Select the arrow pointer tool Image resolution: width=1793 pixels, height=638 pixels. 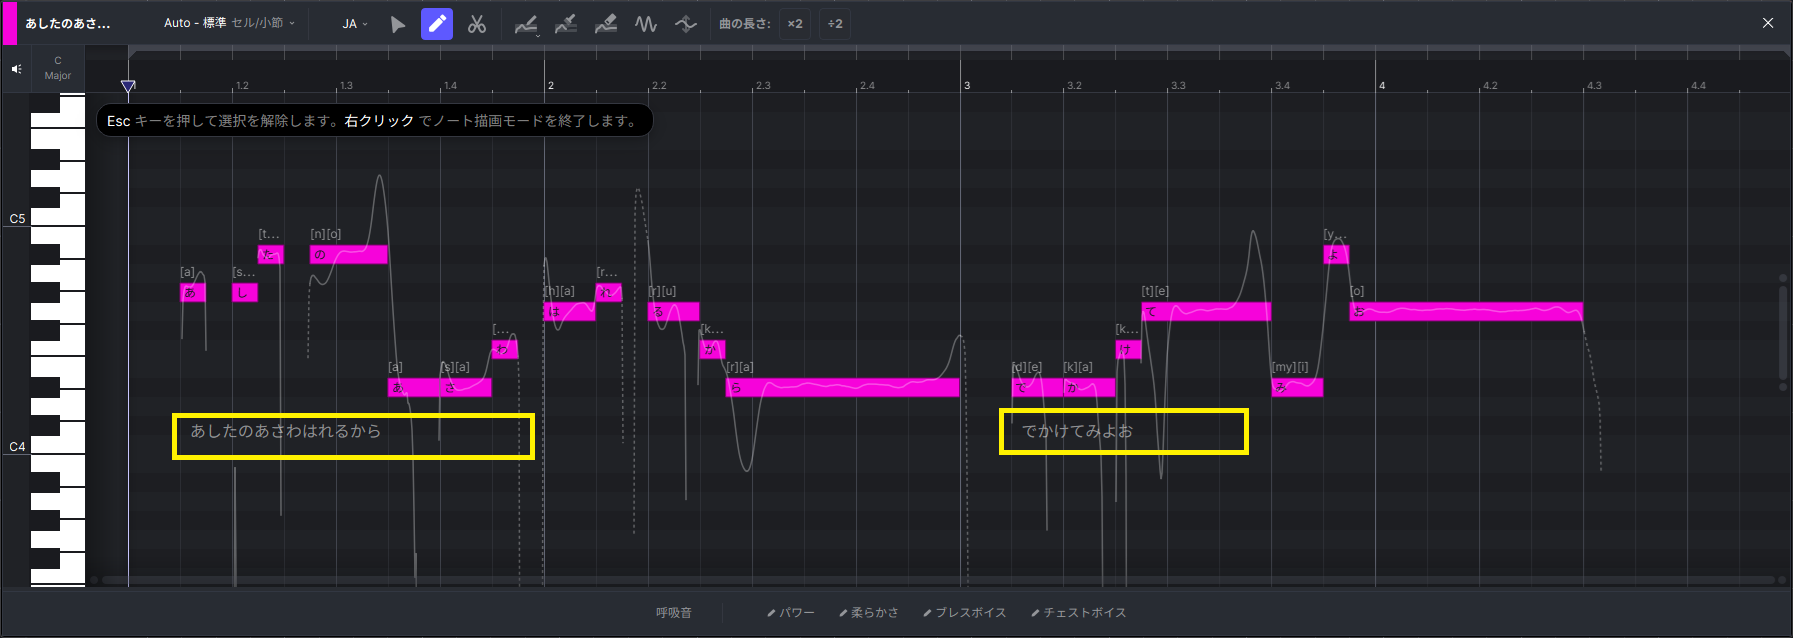[398, 24]
